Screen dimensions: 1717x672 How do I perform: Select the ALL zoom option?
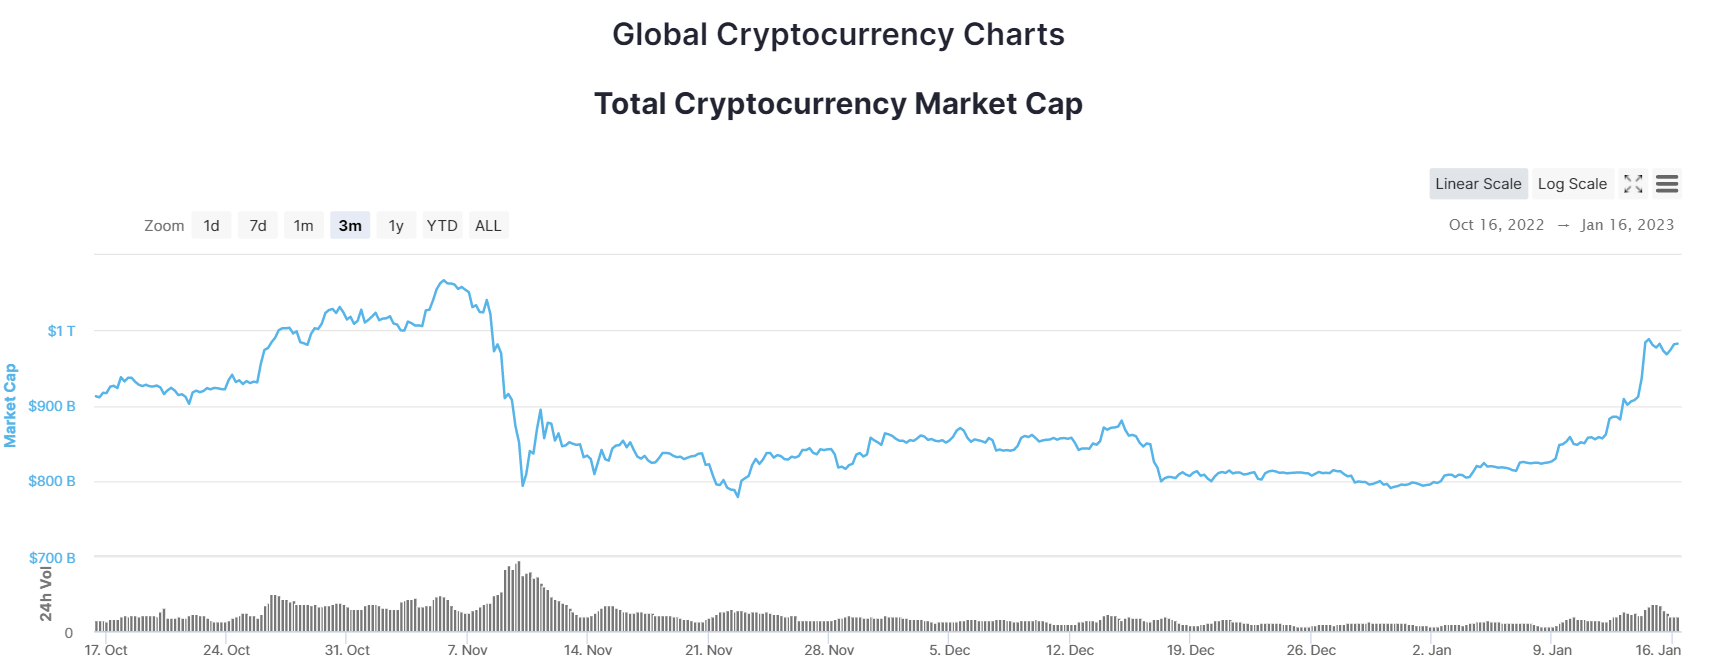pos(488,226)
